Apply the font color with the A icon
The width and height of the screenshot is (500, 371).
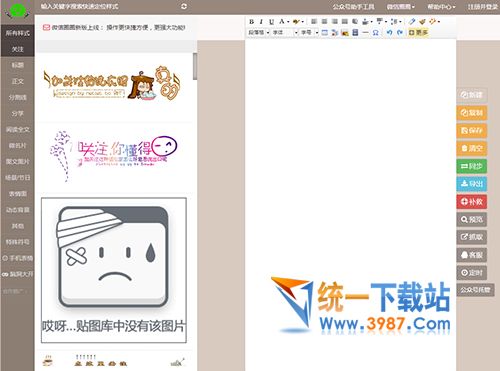(282, 22)
